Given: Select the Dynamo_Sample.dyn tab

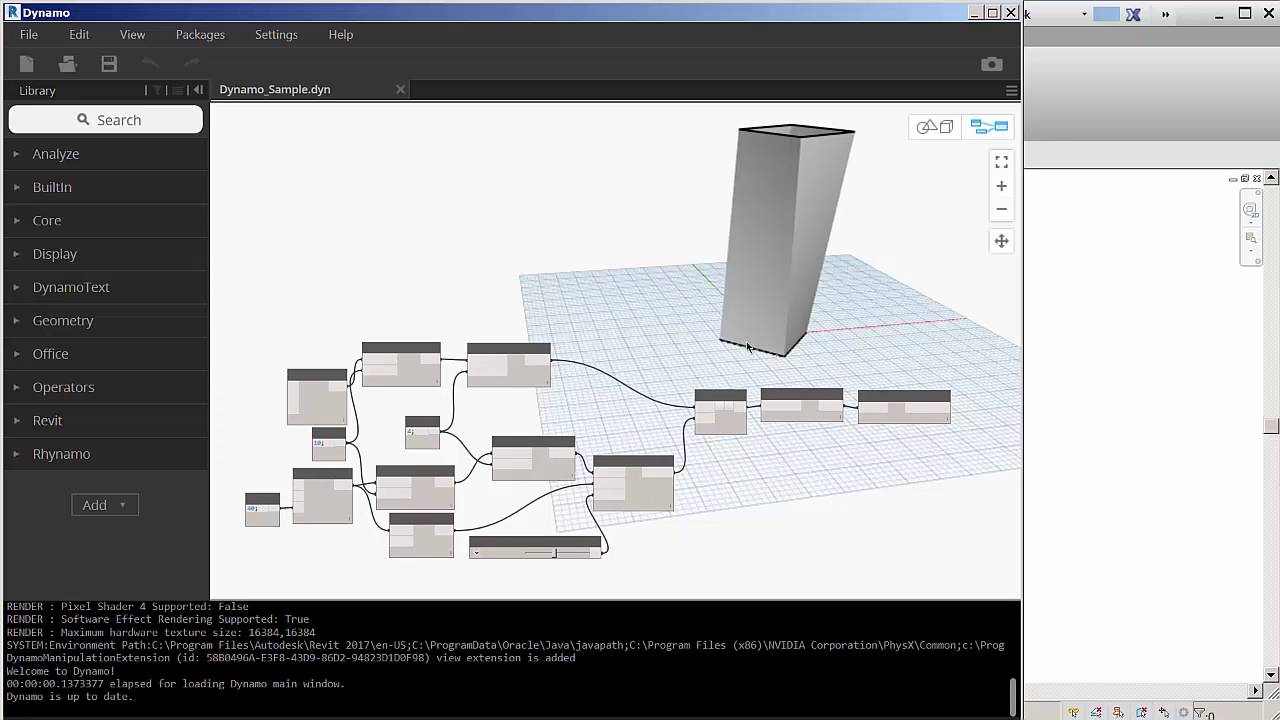Looking at the screenshot, I should (274, 89).
